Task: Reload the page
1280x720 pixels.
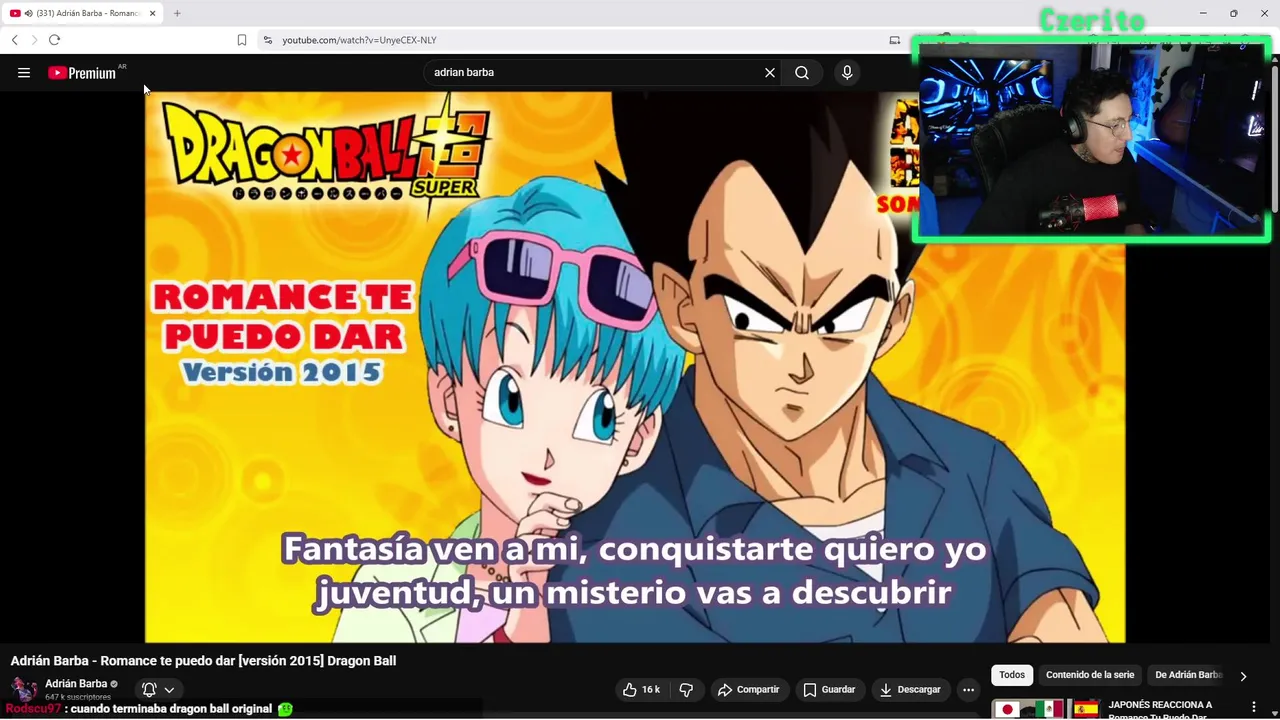Action: (x=55, y=40)
